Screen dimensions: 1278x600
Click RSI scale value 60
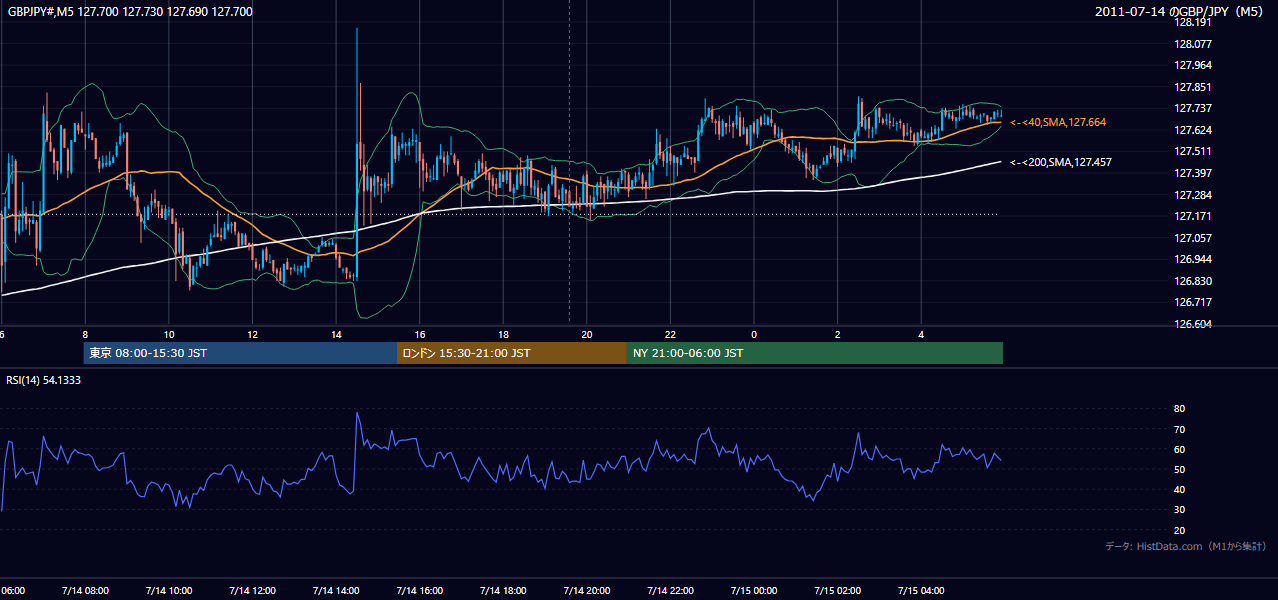click(x=1179, y=450)
